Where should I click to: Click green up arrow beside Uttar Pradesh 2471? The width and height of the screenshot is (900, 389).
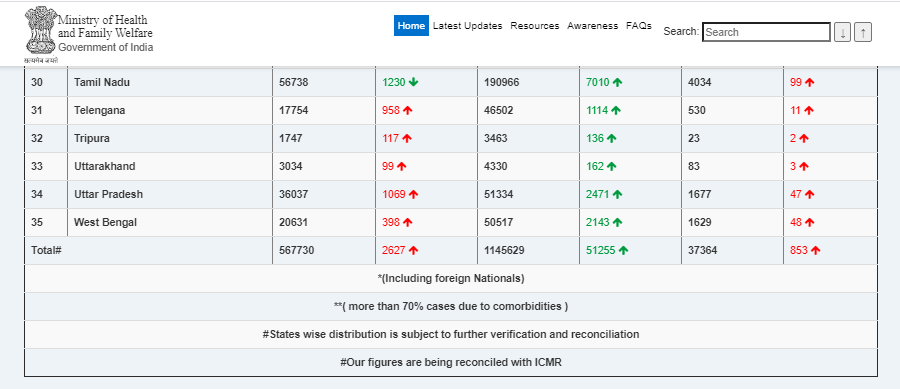(x=617, y=194)
